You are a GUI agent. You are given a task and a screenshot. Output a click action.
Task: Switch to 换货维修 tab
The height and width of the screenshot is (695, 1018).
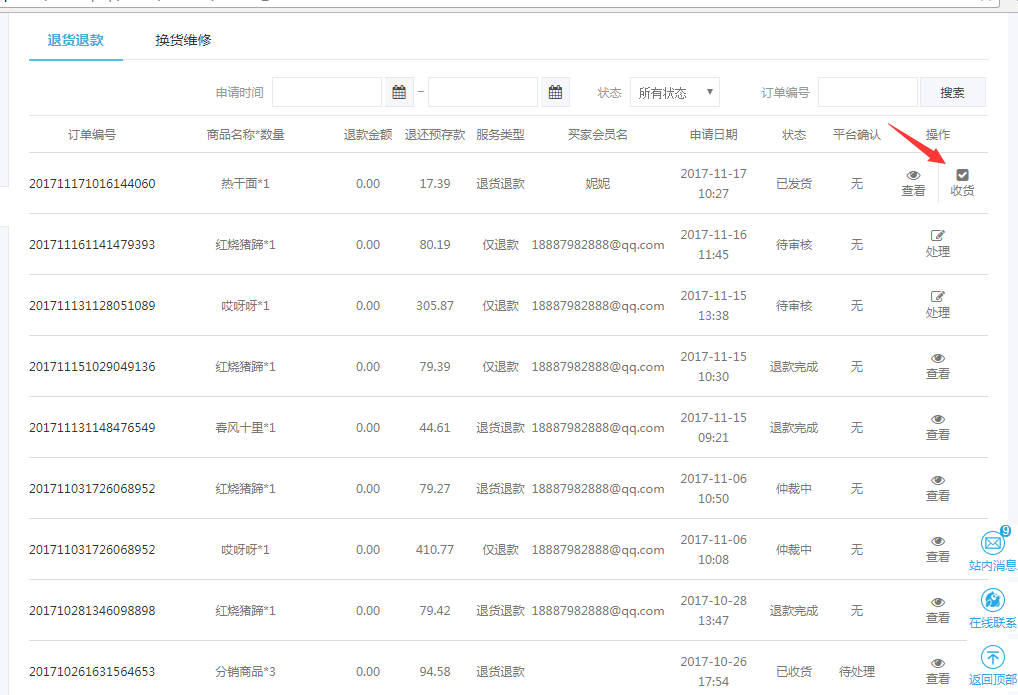[183, 41]
